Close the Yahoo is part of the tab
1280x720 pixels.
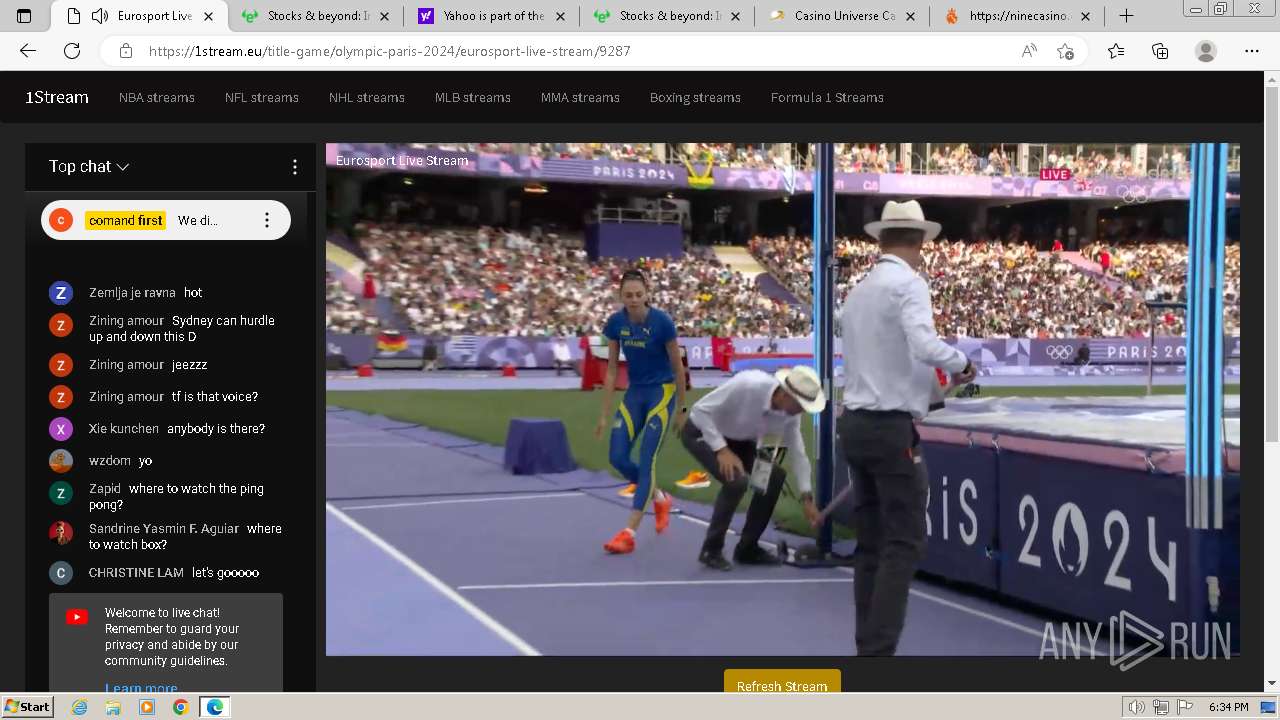coord(560,16)
